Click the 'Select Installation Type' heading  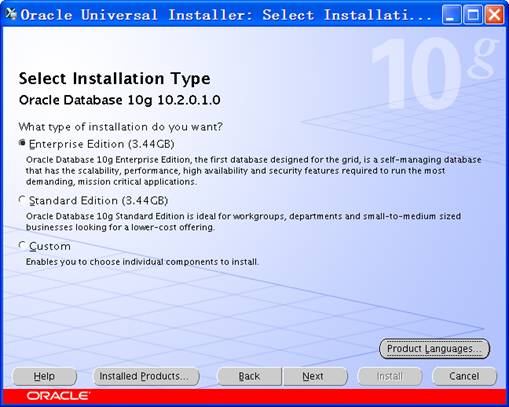115,79
